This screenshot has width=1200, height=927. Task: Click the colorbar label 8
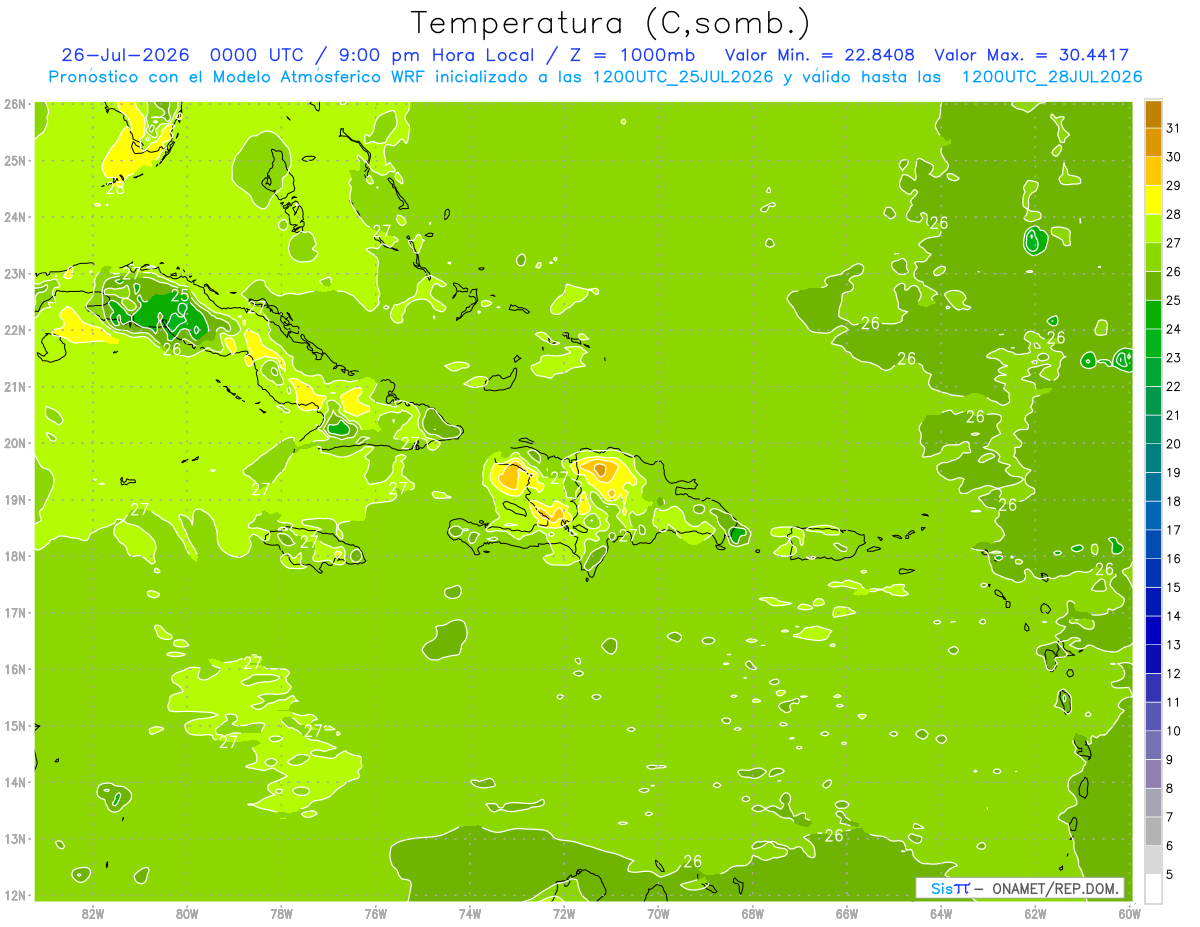1170,788
